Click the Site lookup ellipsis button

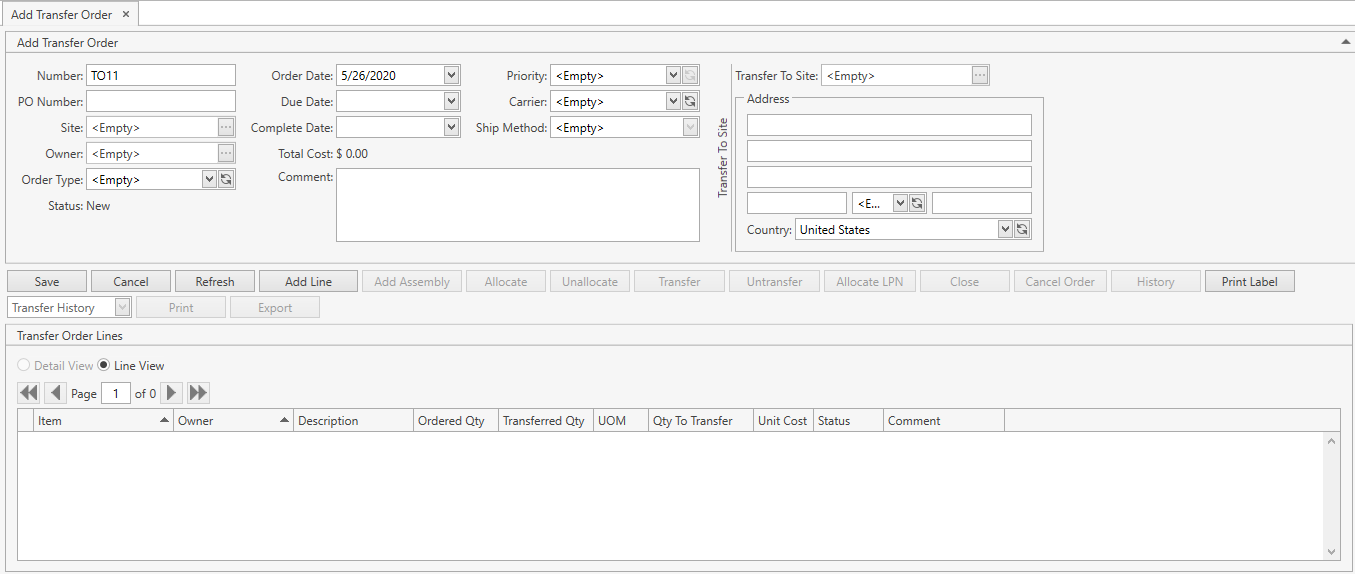[226, 127]
